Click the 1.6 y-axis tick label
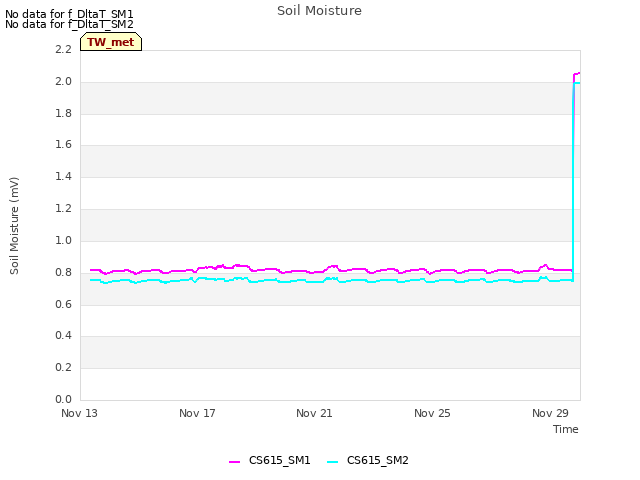The image size is (640, 480). click(x=64, y=144)
